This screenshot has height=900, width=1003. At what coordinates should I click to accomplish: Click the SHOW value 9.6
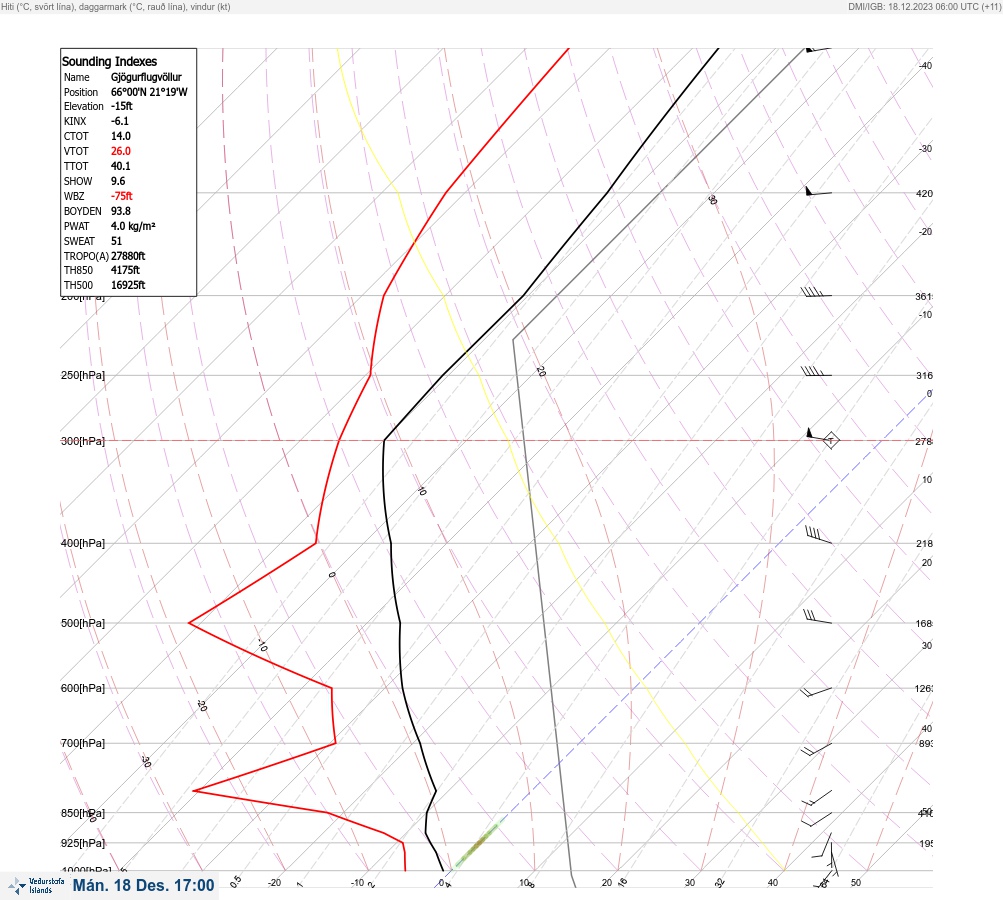(x=118, y=181)
